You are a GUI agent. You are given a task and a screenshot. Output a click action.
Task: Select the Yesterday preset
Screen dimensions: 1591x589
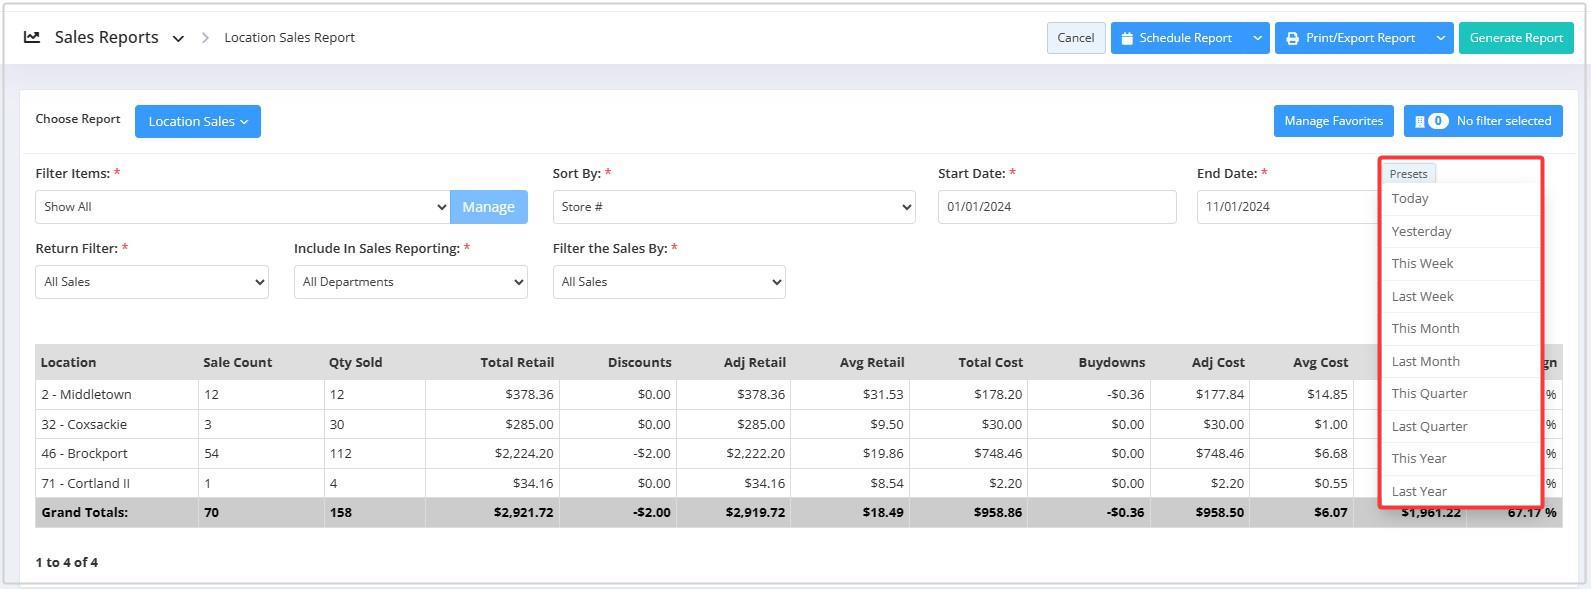(1459, 231)
